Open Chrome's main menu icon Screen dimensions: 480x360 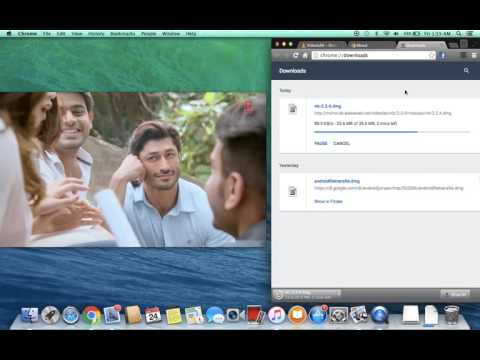[x=474, y=55]
